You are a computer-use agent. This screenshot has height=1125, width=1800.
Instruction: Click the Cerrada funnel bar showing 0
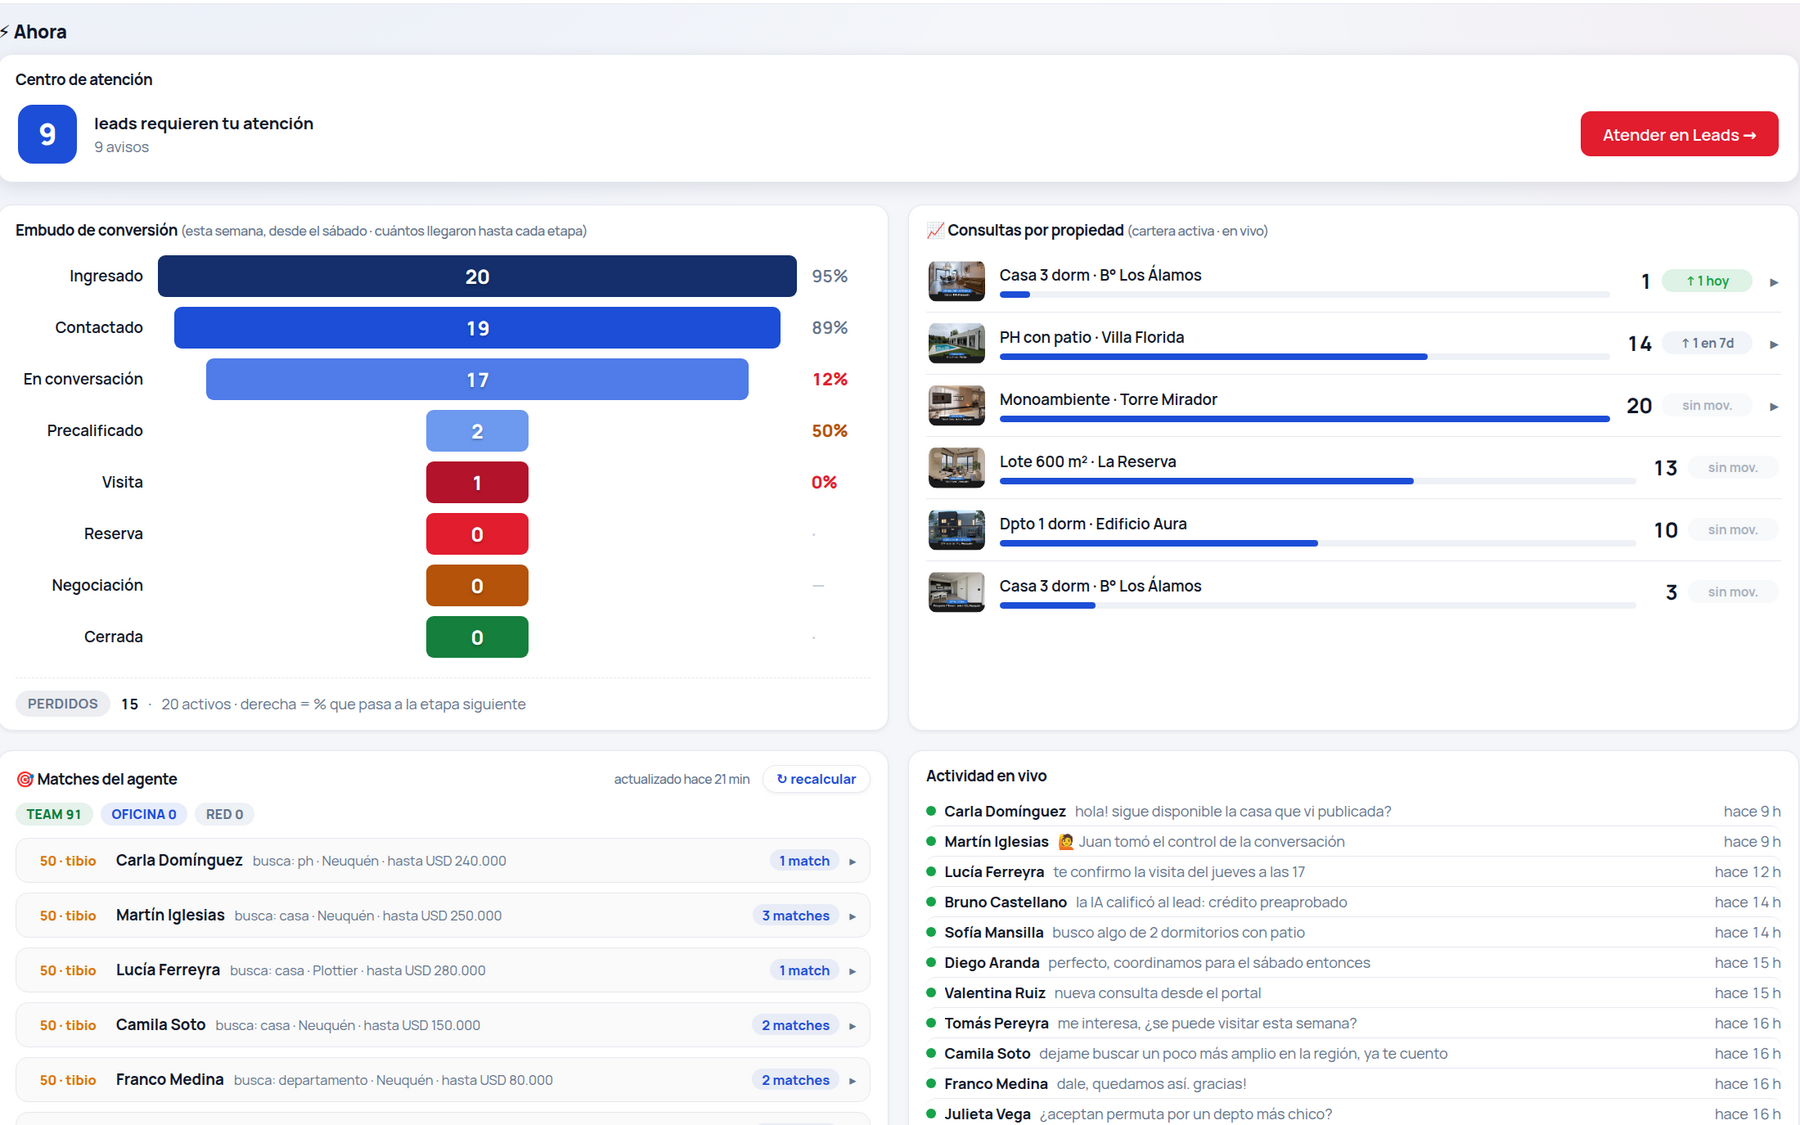tap(477, 637)
